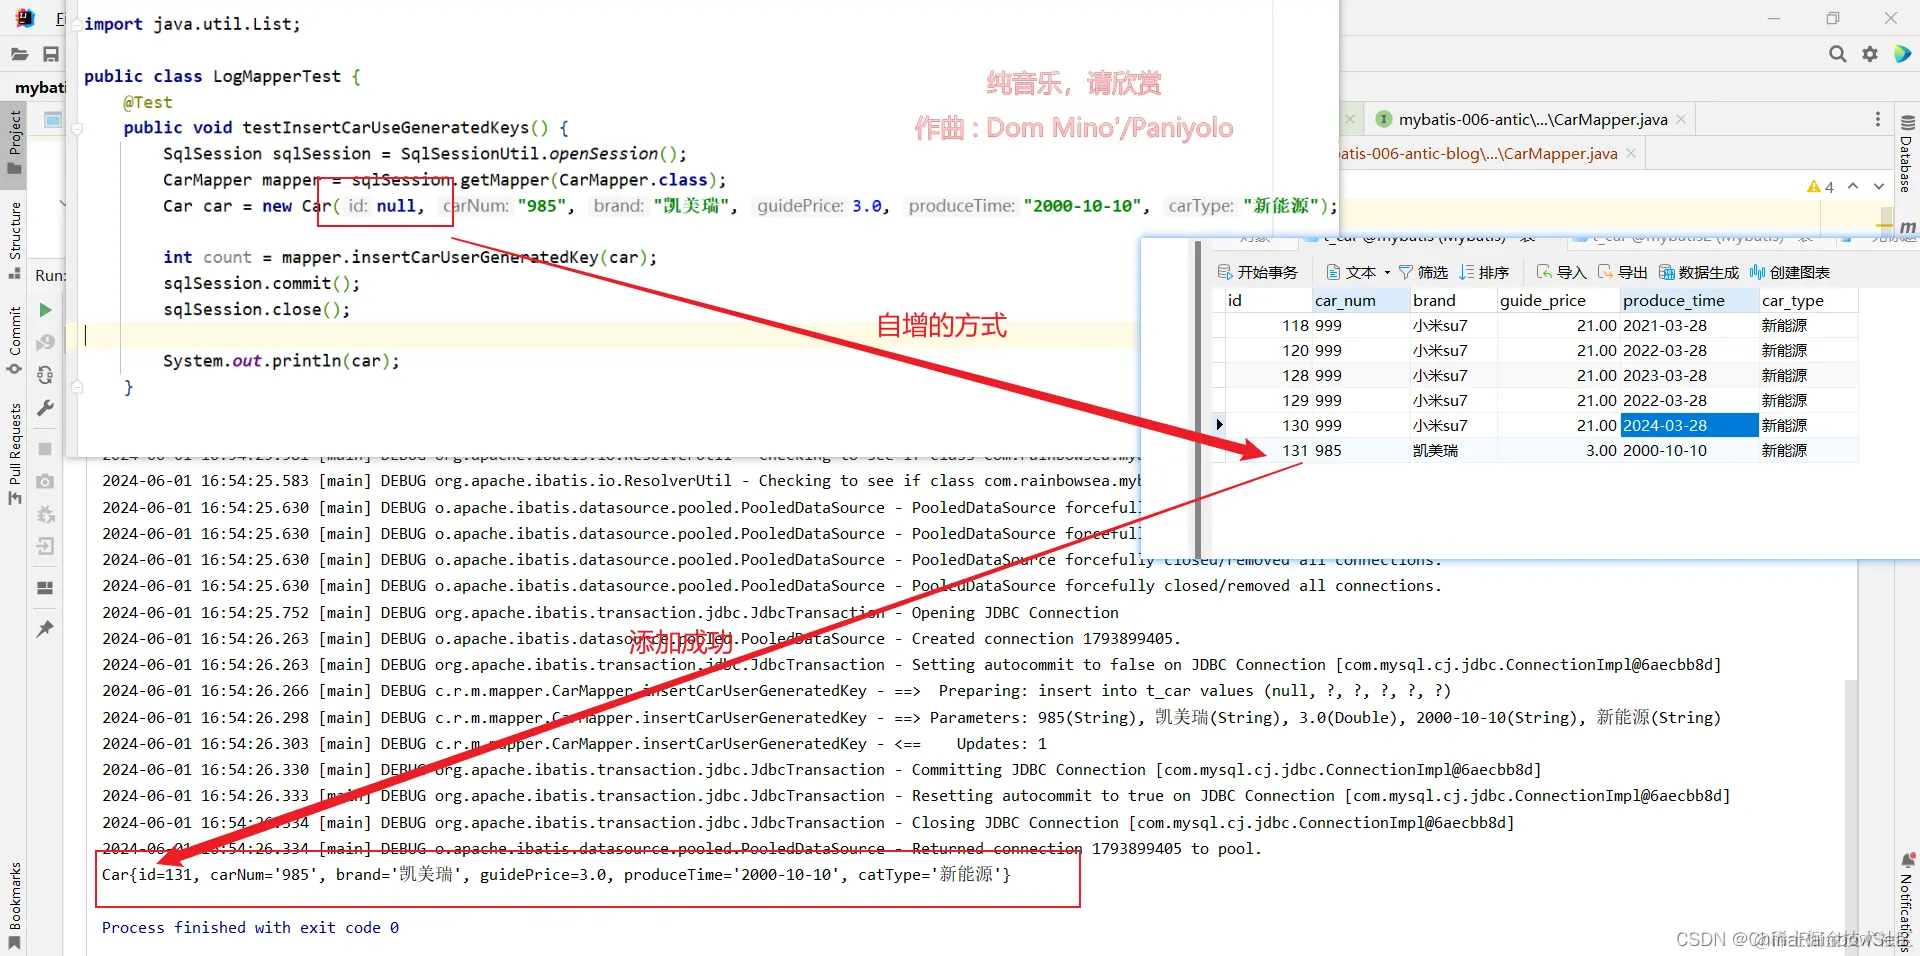Screen dimensions: 1920x956
Task: Rerun the test with the green Run arrow
Action: [45, 310]
